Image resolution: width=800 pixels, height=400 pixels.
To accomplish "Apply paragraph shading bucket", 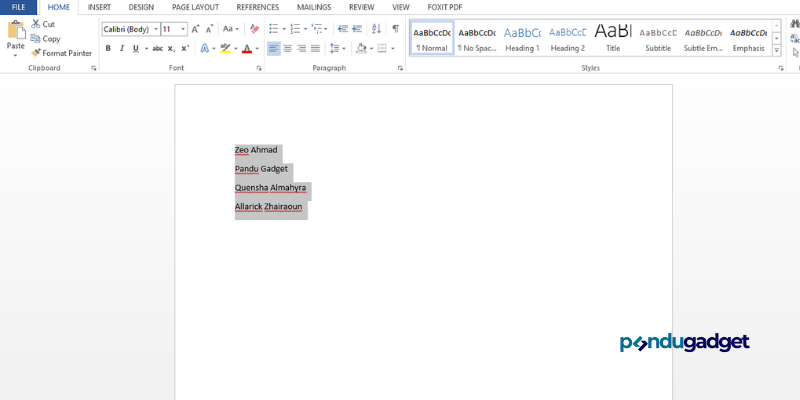I will tap(362, 48).
